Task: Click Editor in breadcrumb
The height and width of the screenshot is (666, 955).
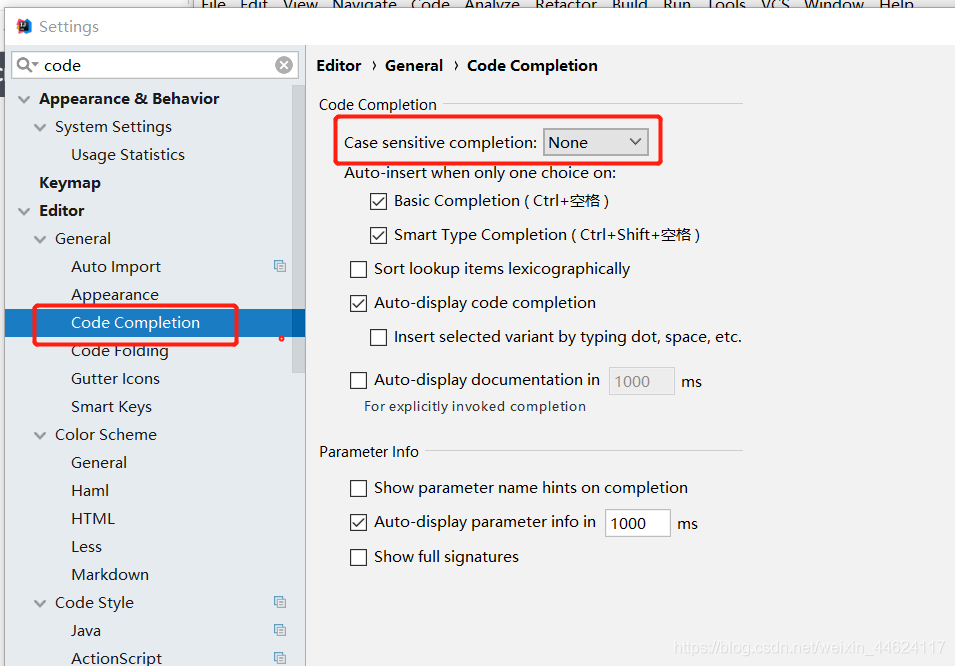Action: pyautogui.click(x=339, y=66)
